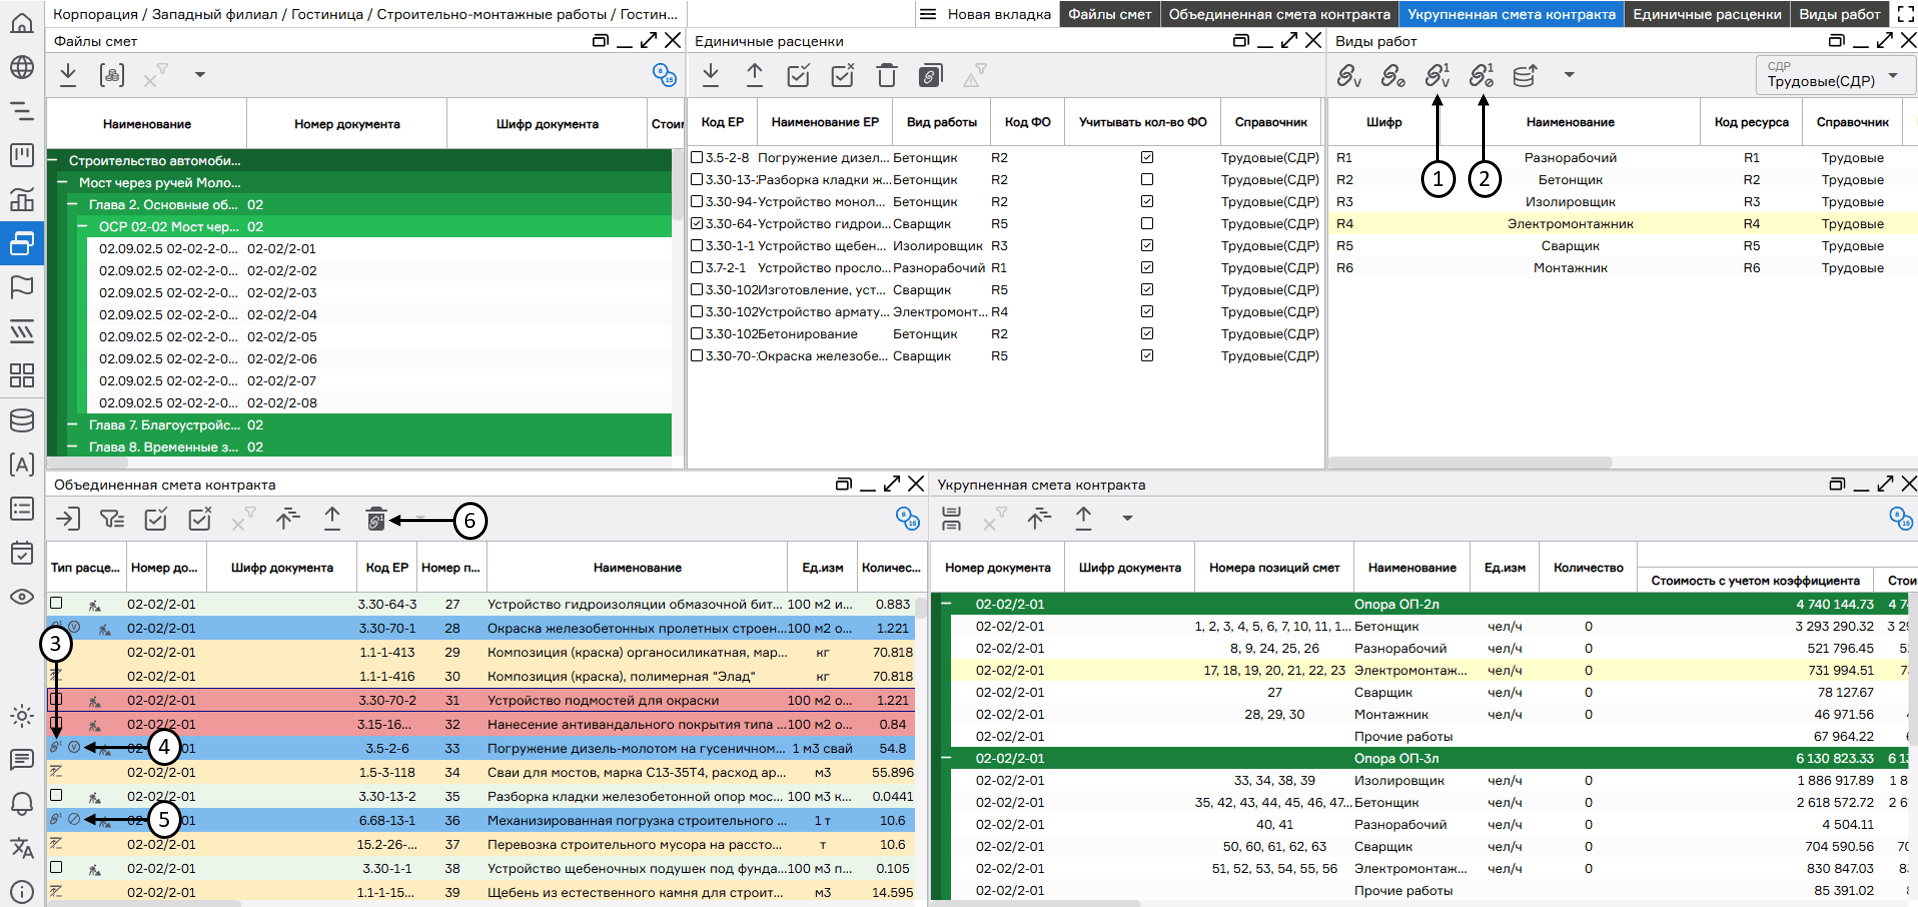This screenshot has width=1918, height=907.
Task: Click the delete icon in Объединенная смета контракта toolbar
Action: pyautogui.click(x=376, y=518)
